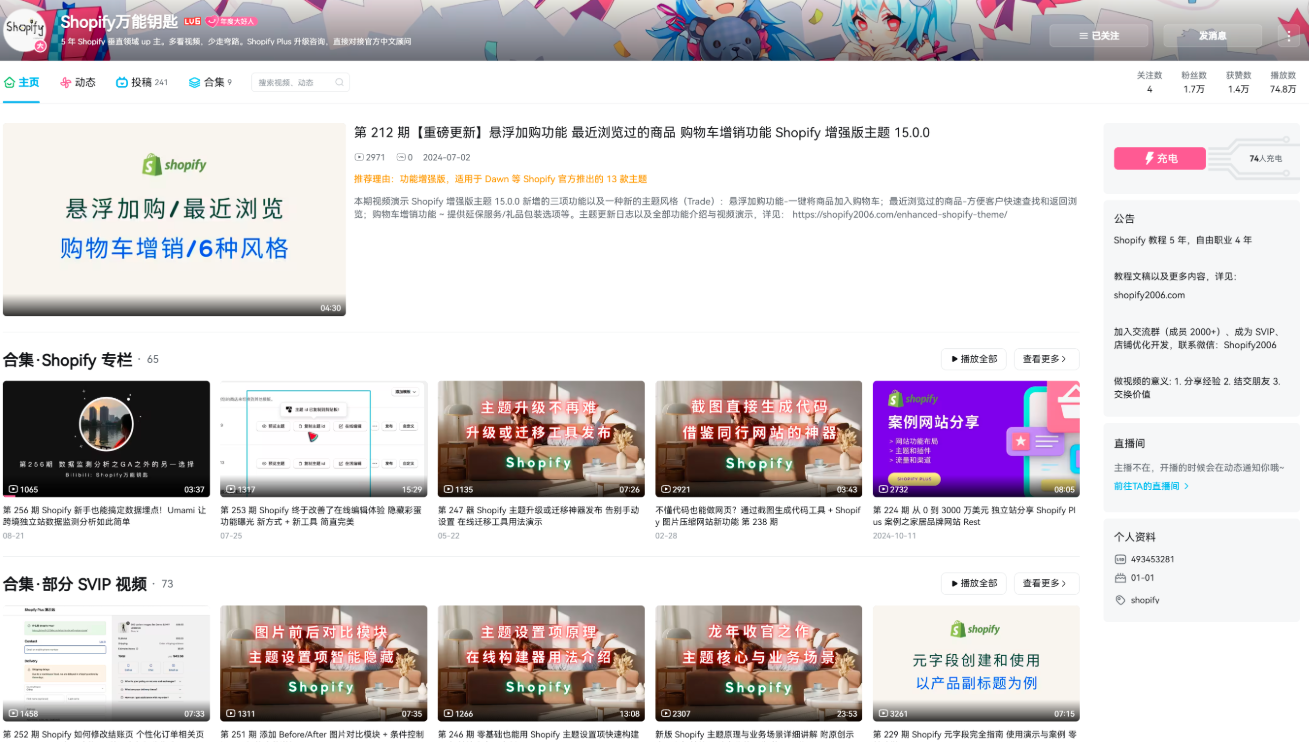The width and height of the screenshot is (1309, 742).
Task: Click the shopify tag icon in 个人资料
Action: (x=1120, y=599)
